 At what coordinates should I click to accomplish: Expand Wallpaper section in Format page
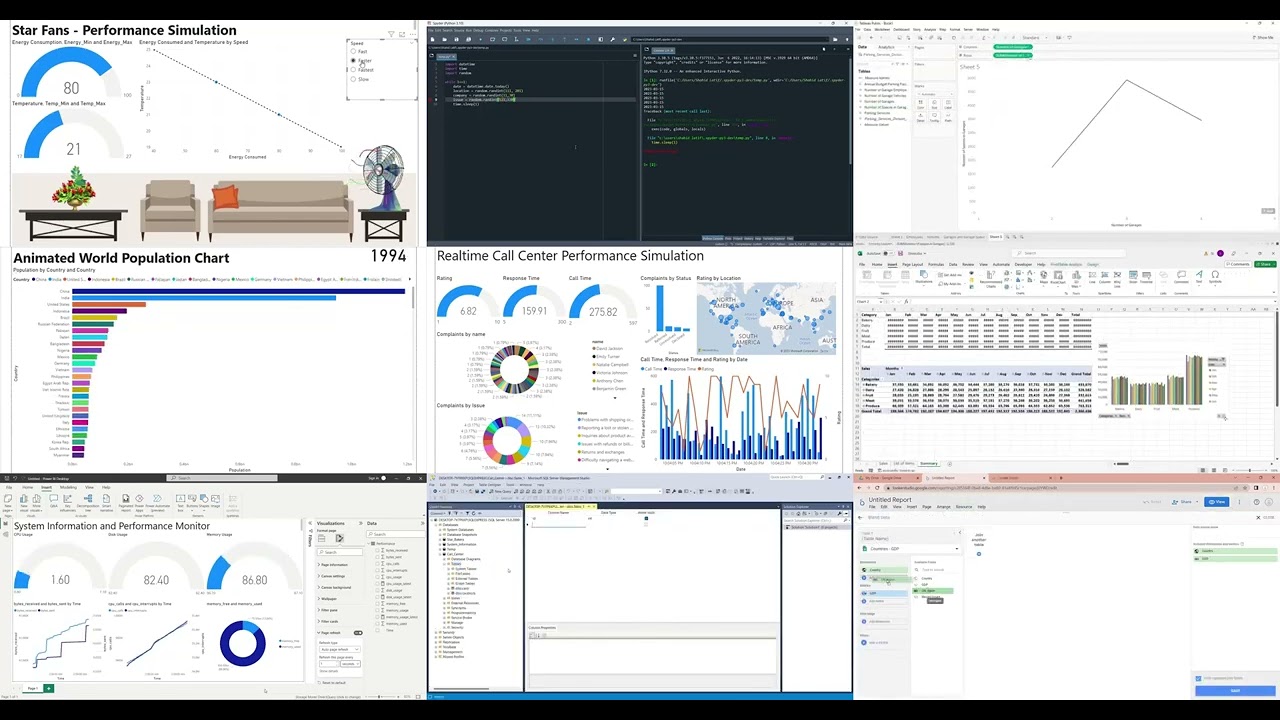pos(327,599)
